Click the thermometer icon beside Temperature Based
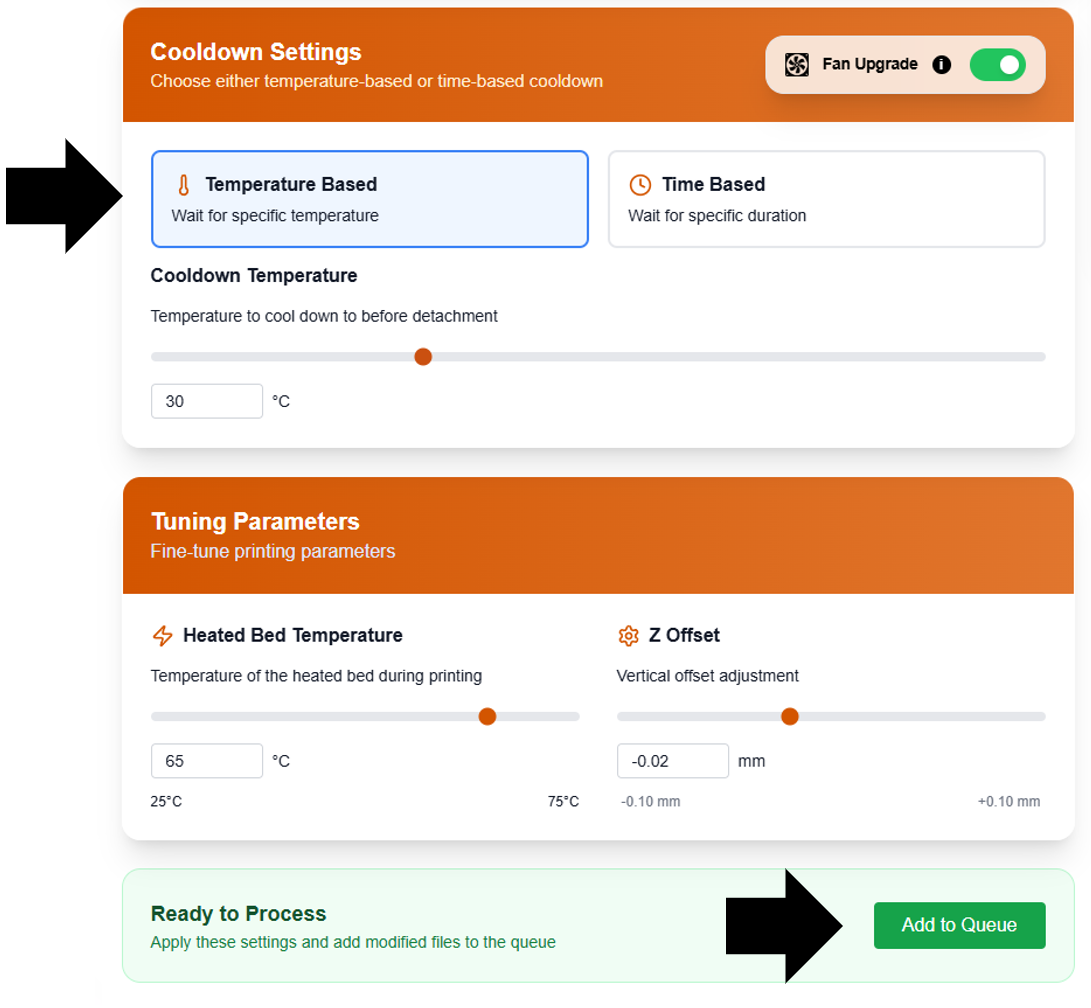1091x1008 pixels. [184, 184]
